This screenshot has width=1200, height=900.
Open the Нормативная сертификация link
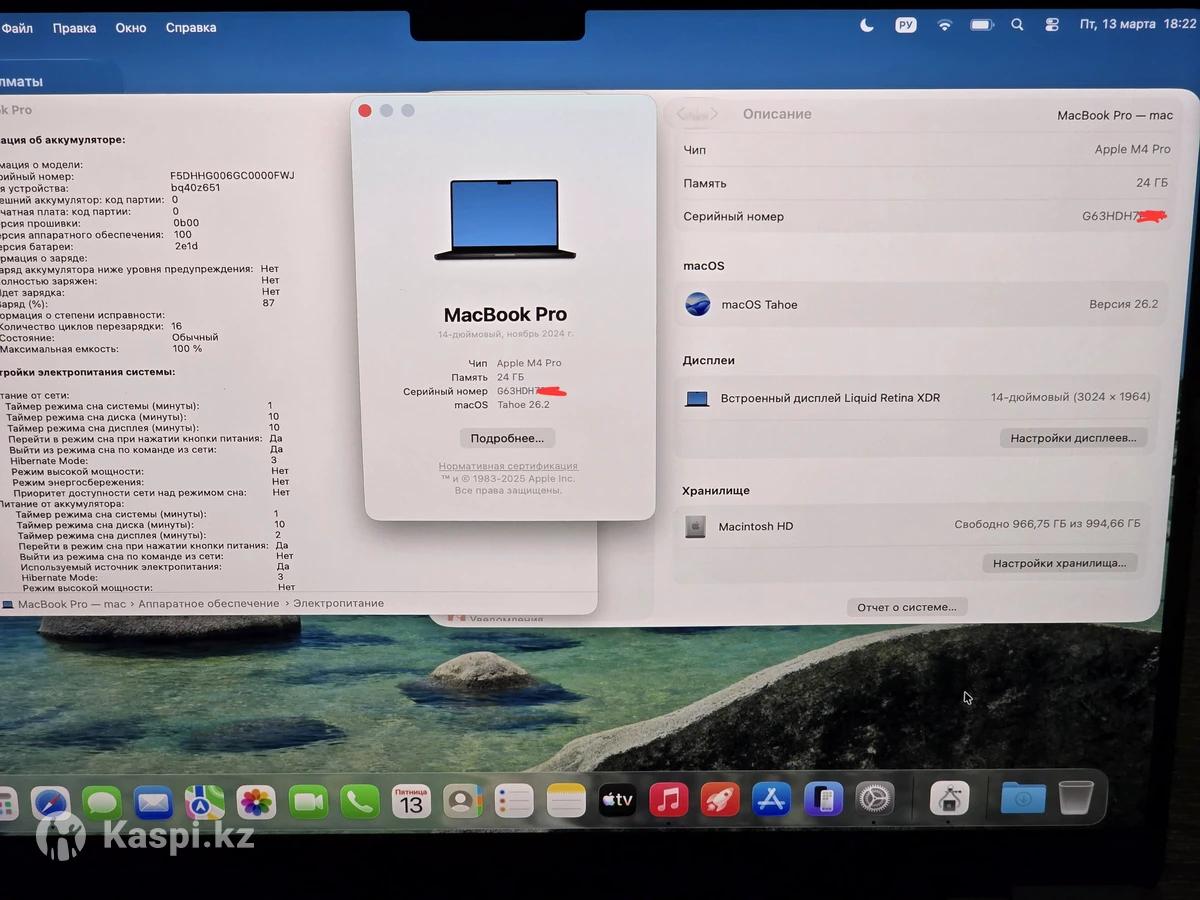coord(508,466)
